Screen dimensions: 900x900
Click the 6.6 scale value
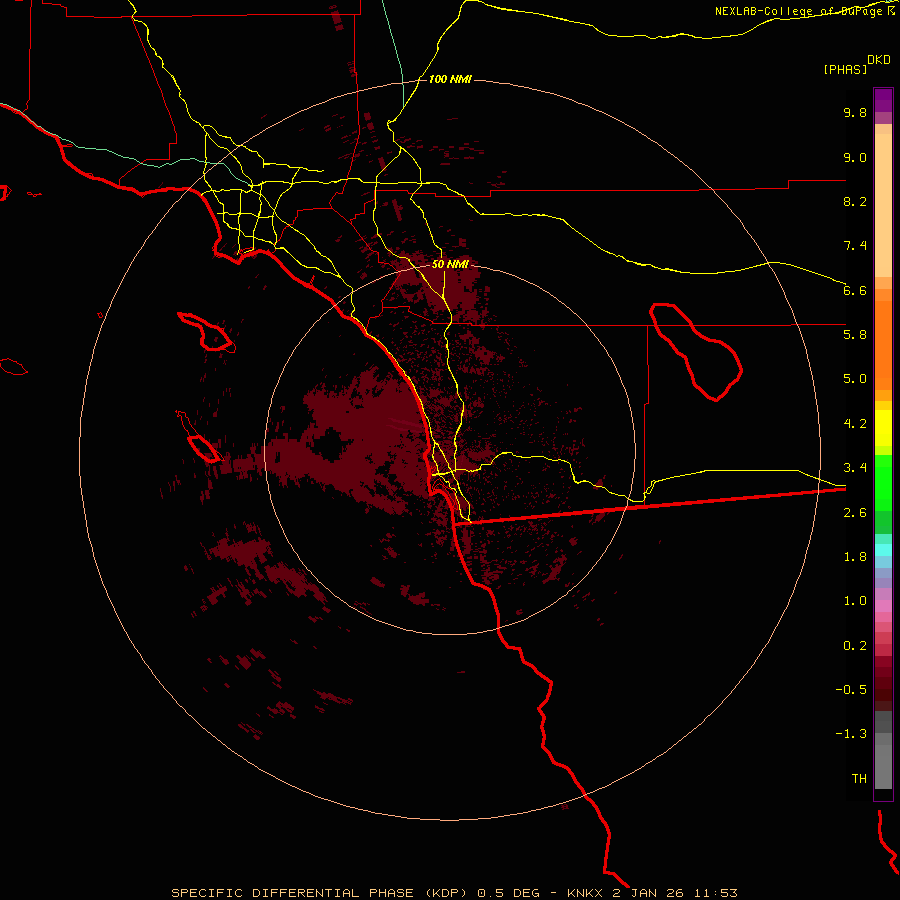[855, 290]
